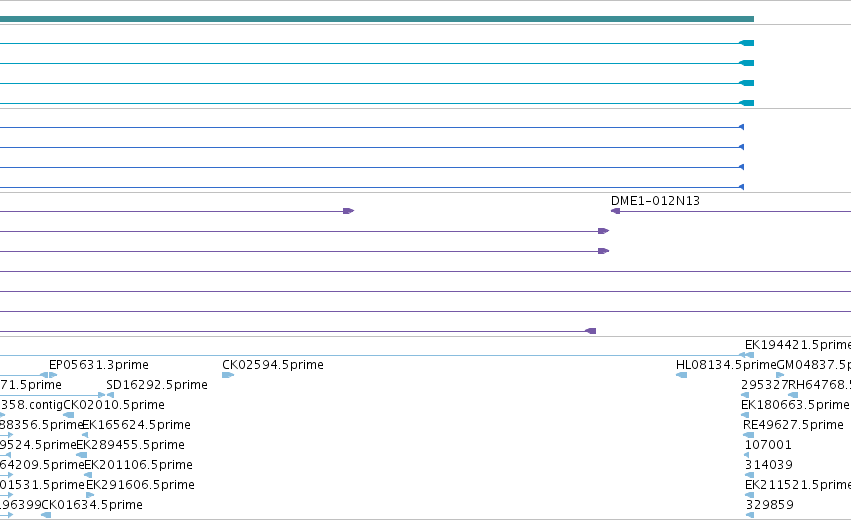The width and height of the screenshot is (851, 520).
Task: Select the small arrow glyph beneath 107001
Action: (747, 455)
